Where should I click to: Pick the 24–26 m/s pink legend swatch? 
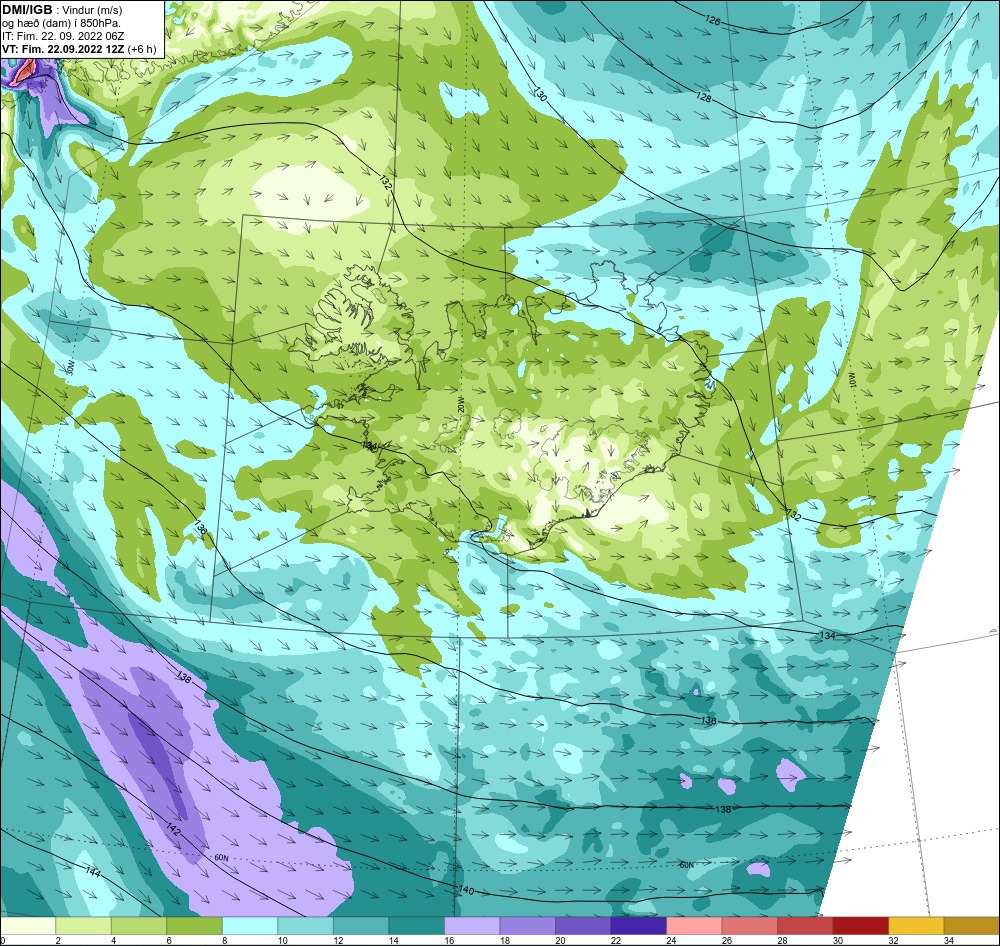coord(694,925)
